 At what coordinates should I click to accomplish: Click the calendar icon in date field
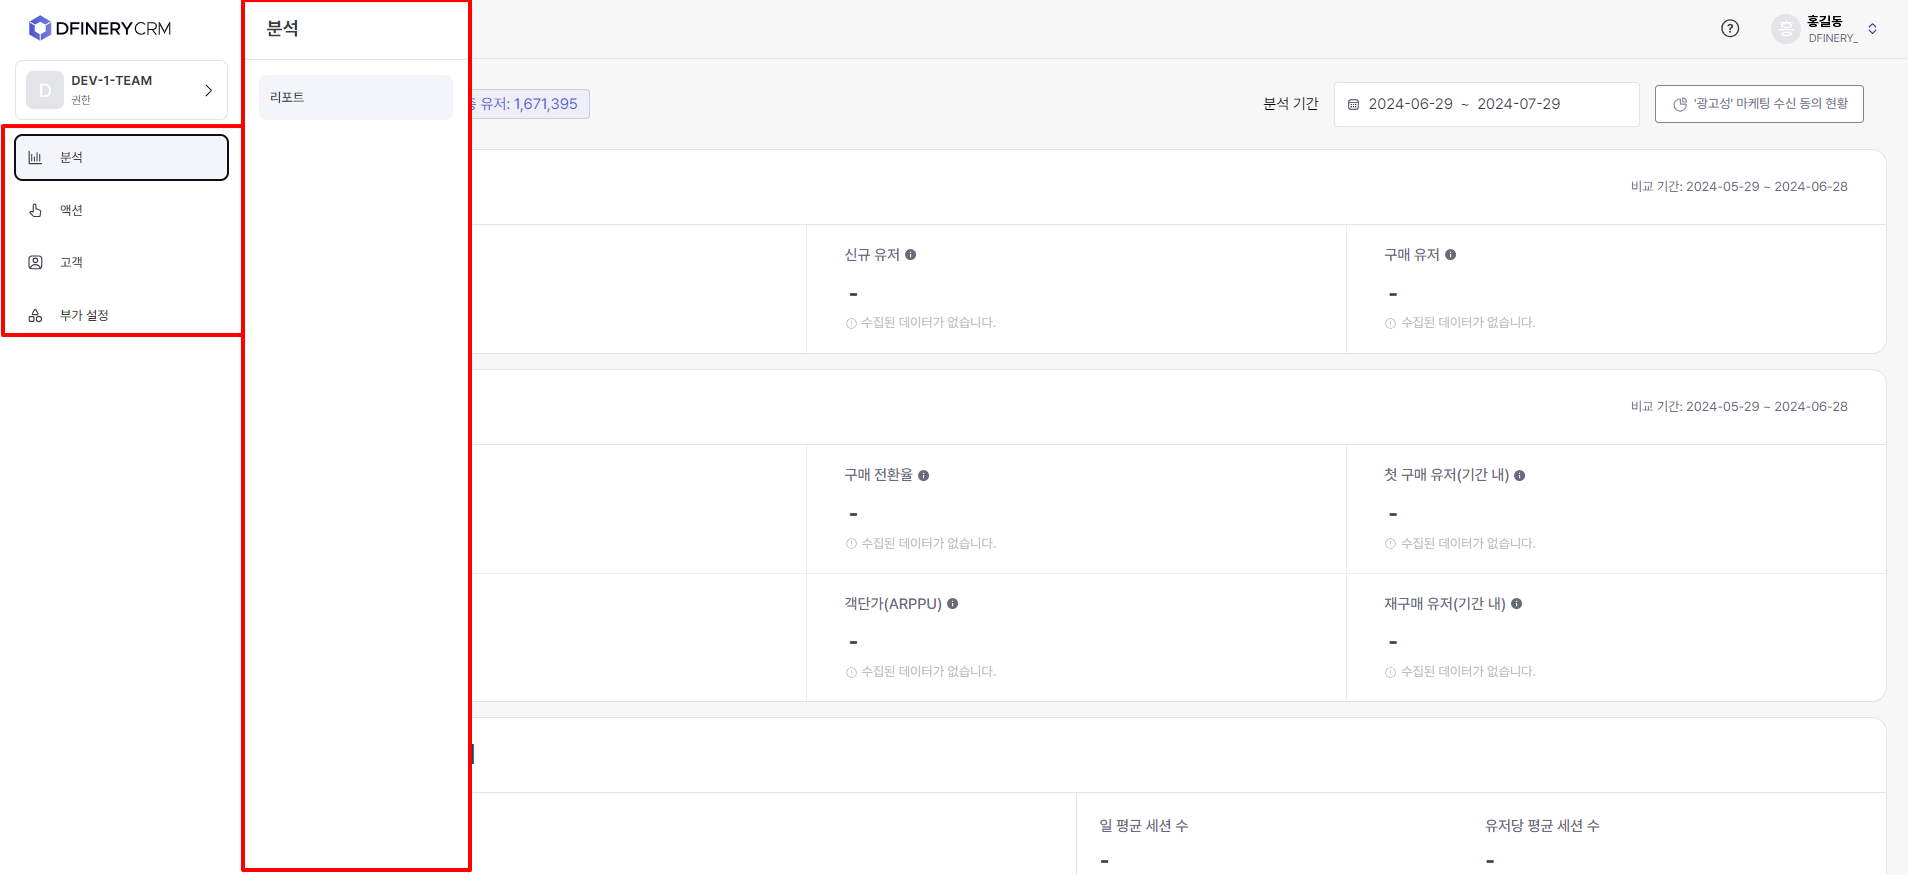click(1353, 104)
